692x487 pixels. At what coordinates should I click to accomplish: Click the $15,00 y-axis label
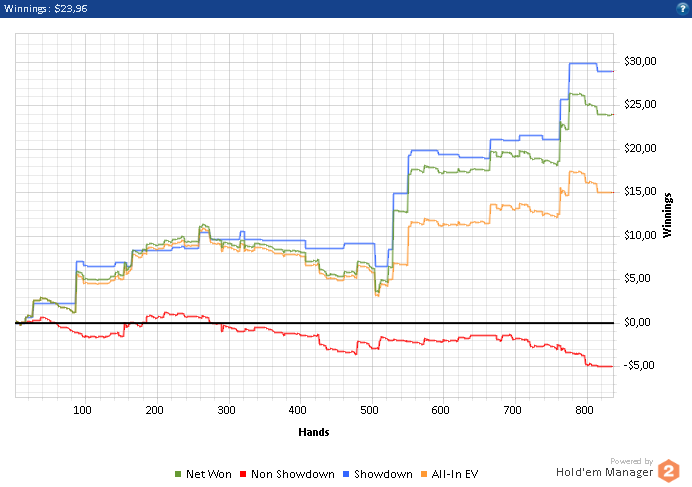pyautogui.click(x=640, y=192)
